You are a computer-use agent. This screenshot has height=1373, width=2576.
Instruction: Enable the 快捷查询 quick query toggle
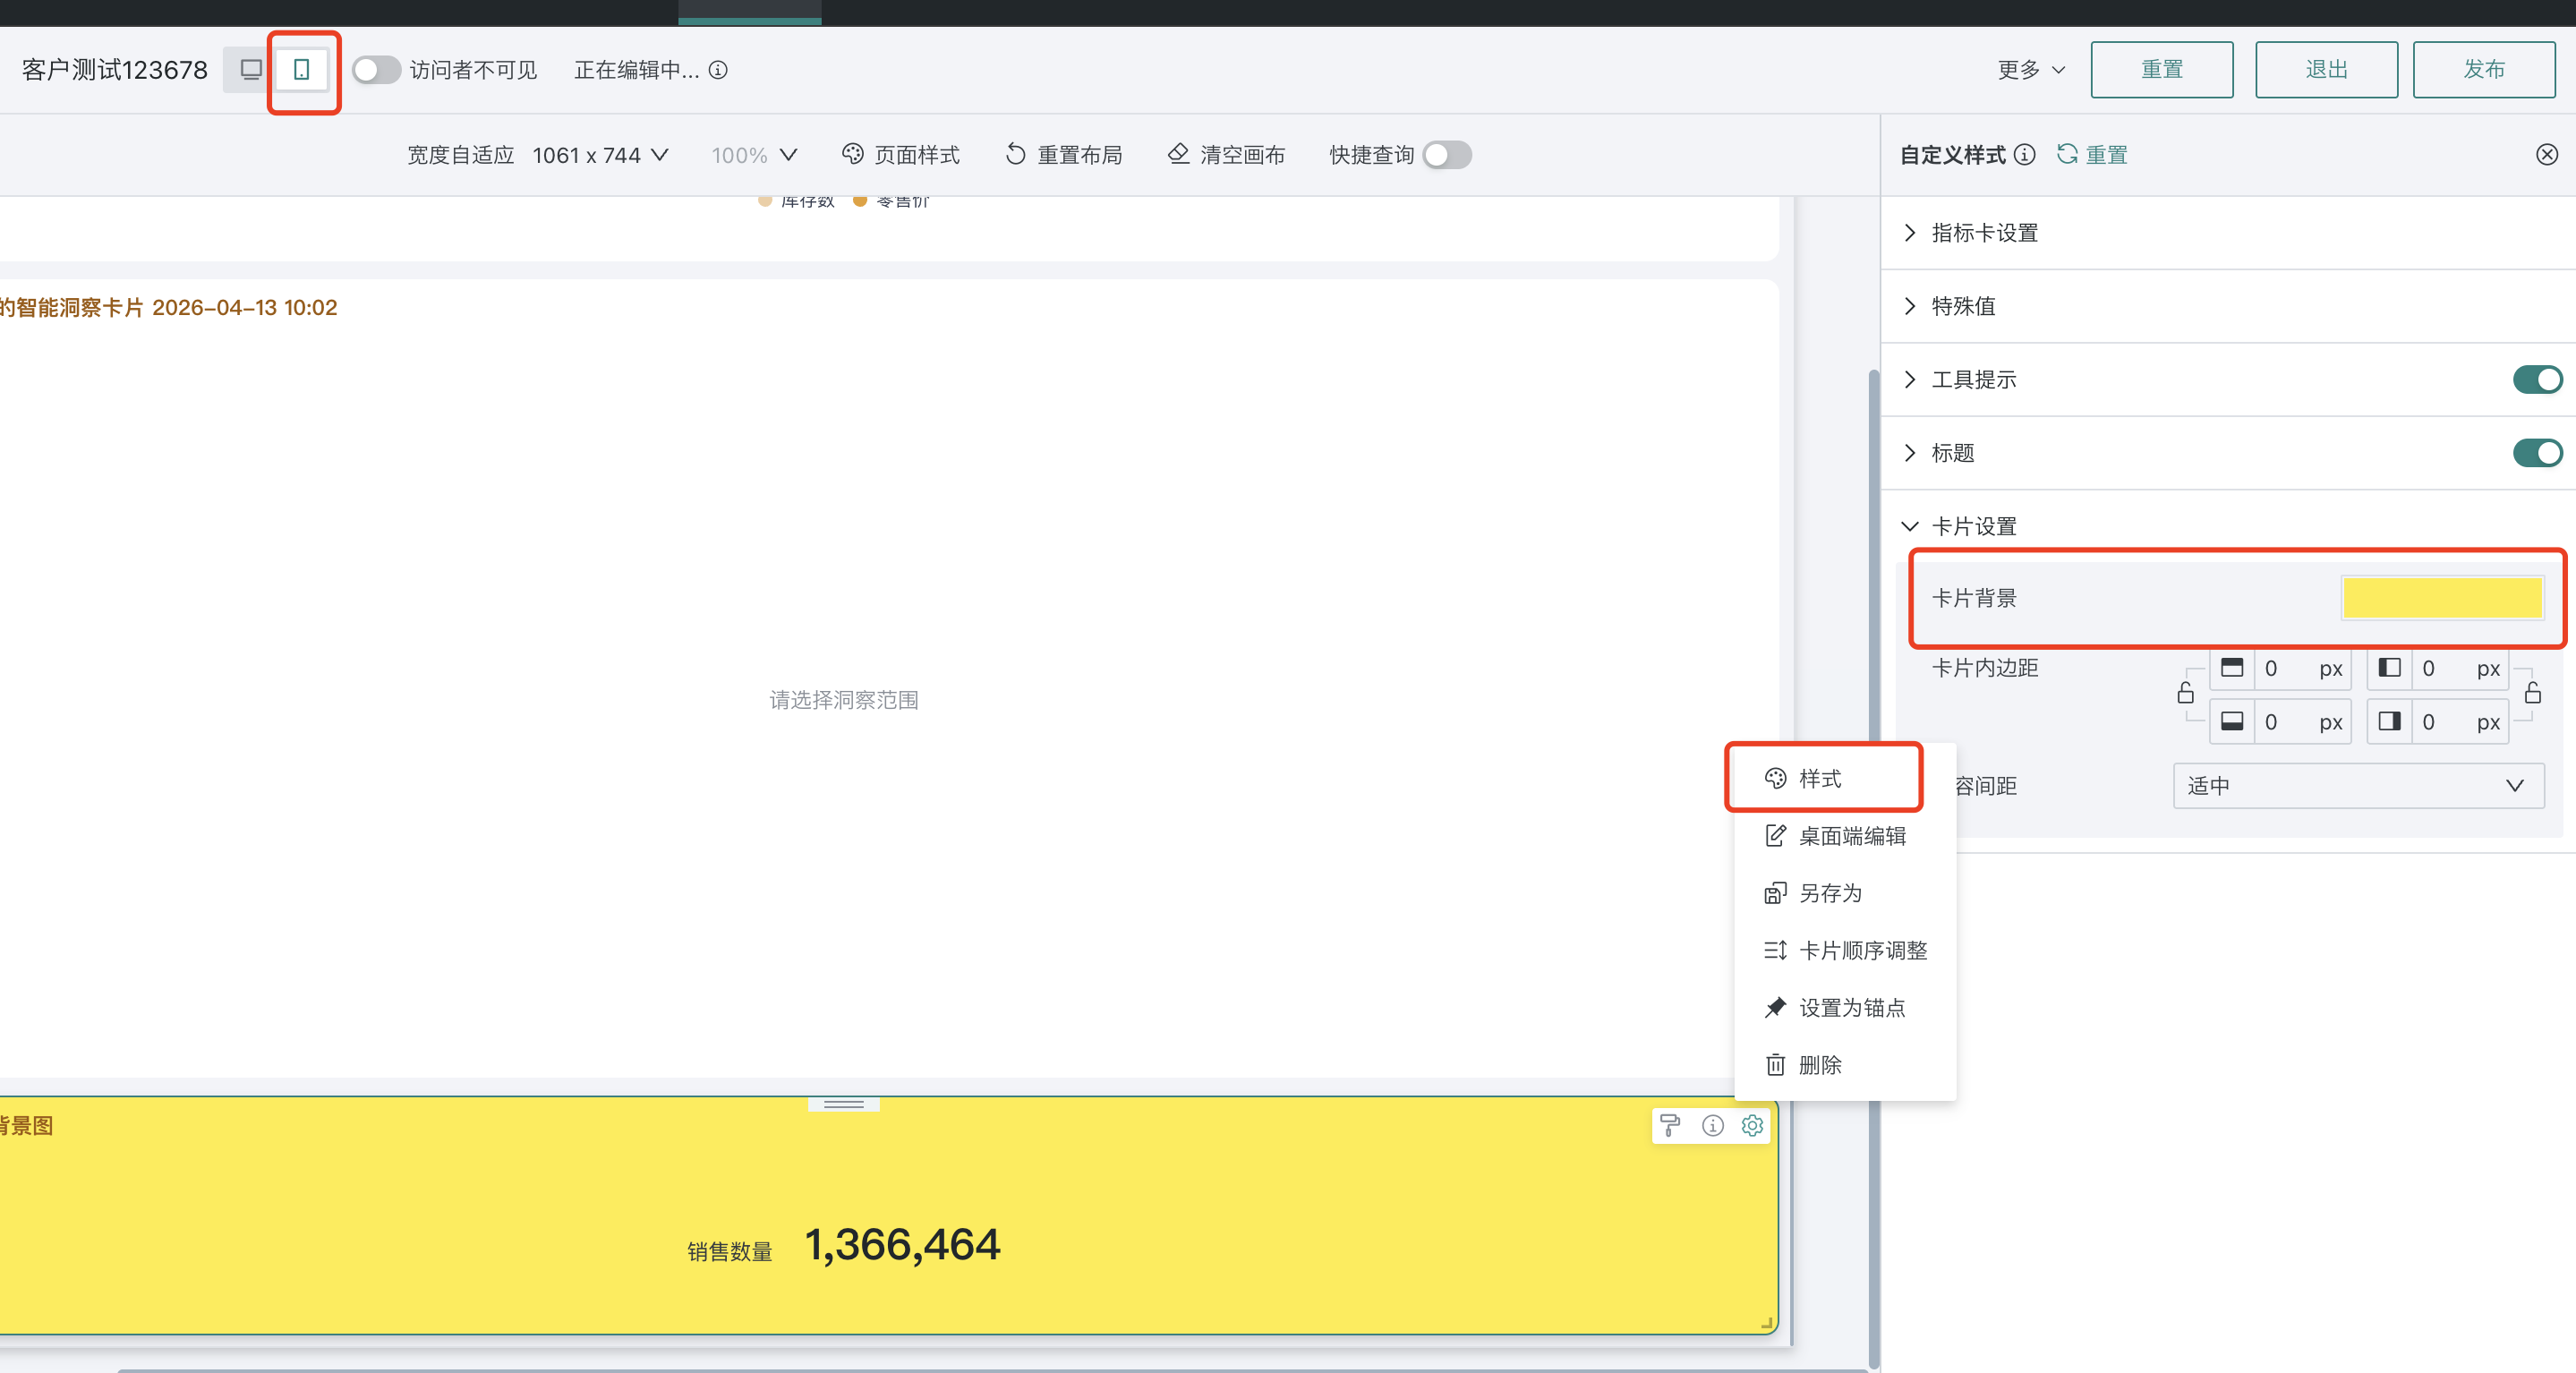tap(1446, 154)
